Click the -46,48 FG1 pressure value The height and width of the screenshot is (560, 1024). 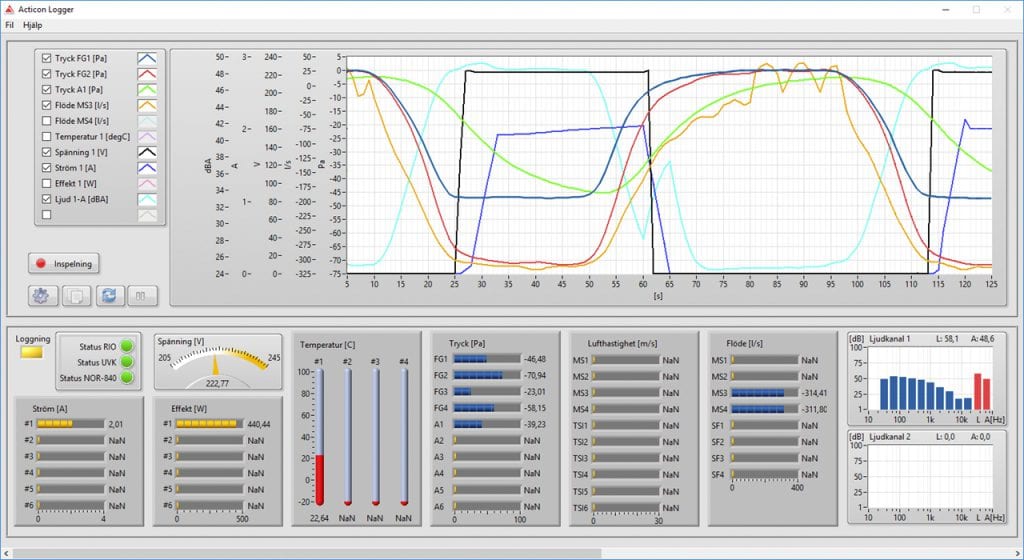(x=535, y=359)
